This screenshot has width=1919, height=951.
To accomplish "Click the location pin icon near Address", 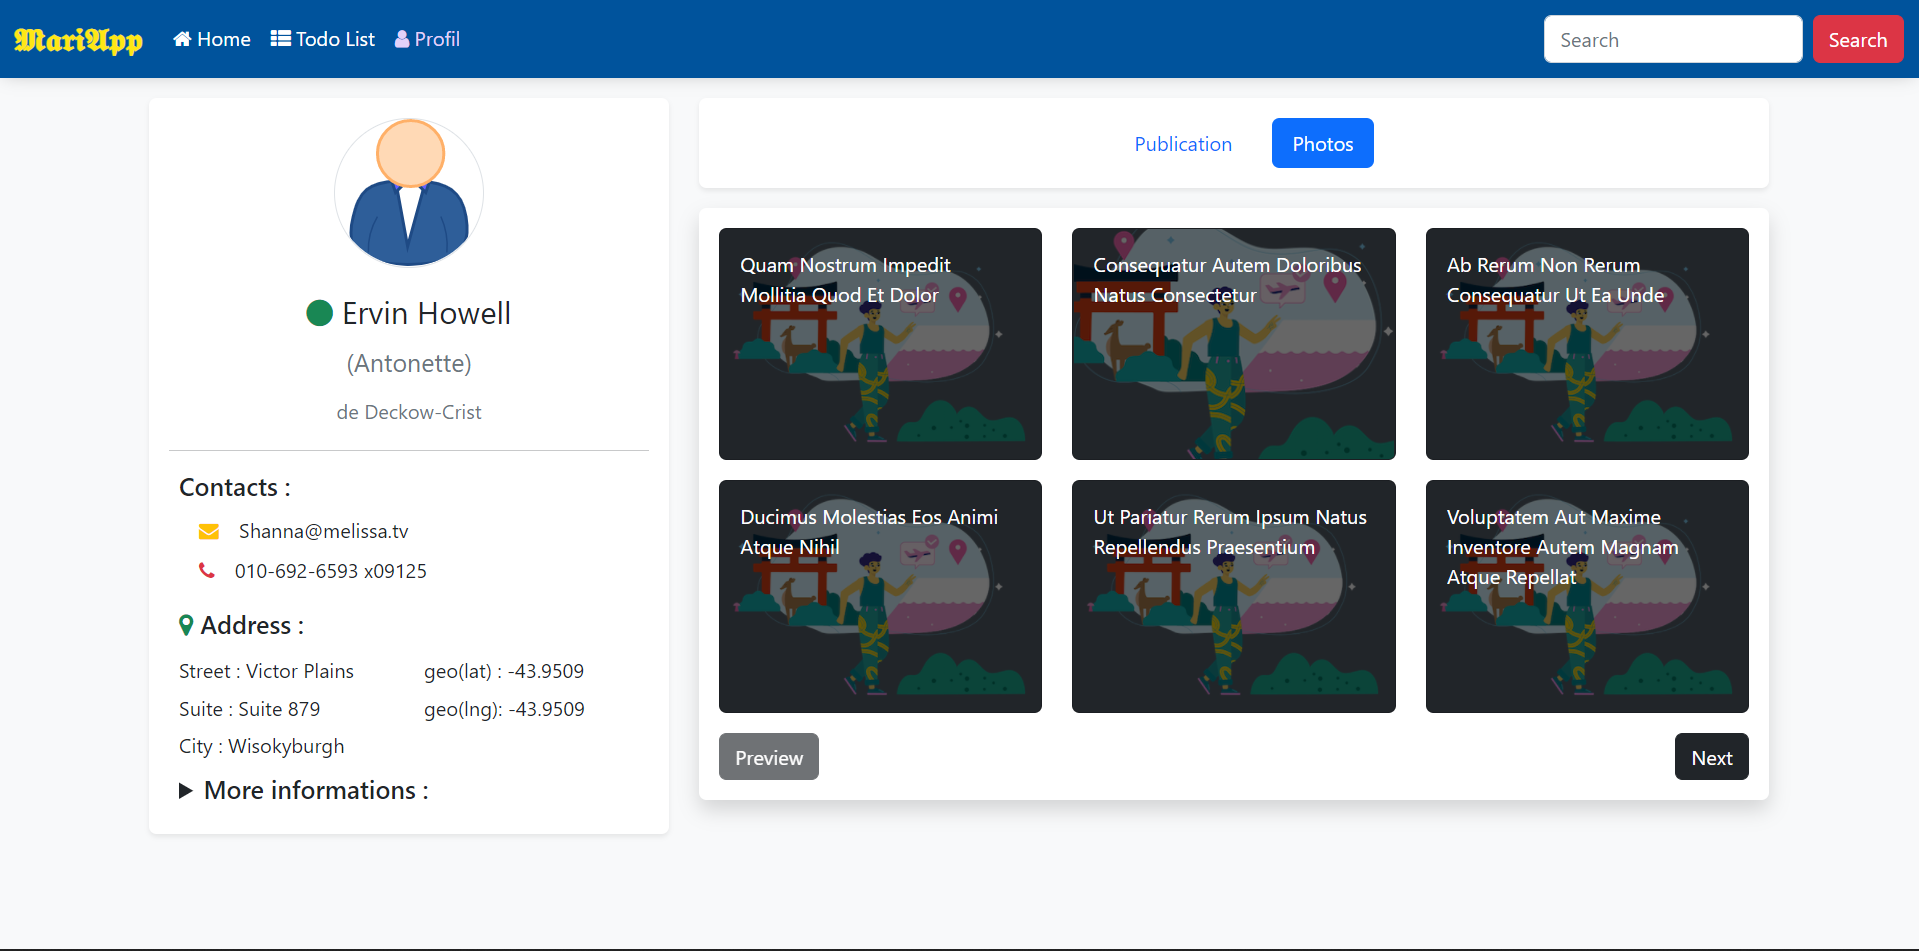I will (x=186, y=625).
